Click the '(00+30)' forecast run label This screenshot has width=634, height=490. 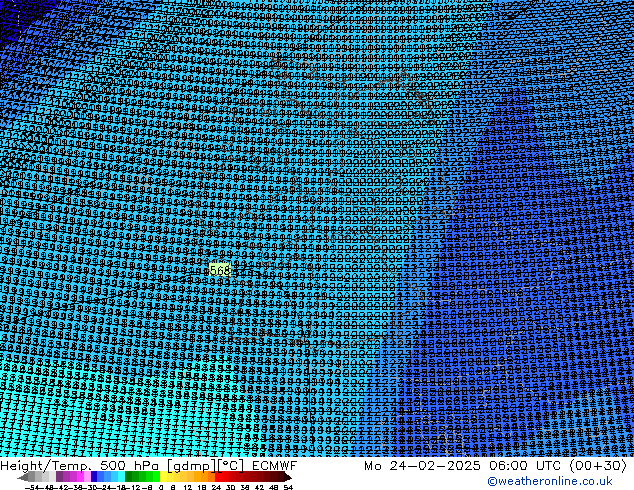(598, 466)
